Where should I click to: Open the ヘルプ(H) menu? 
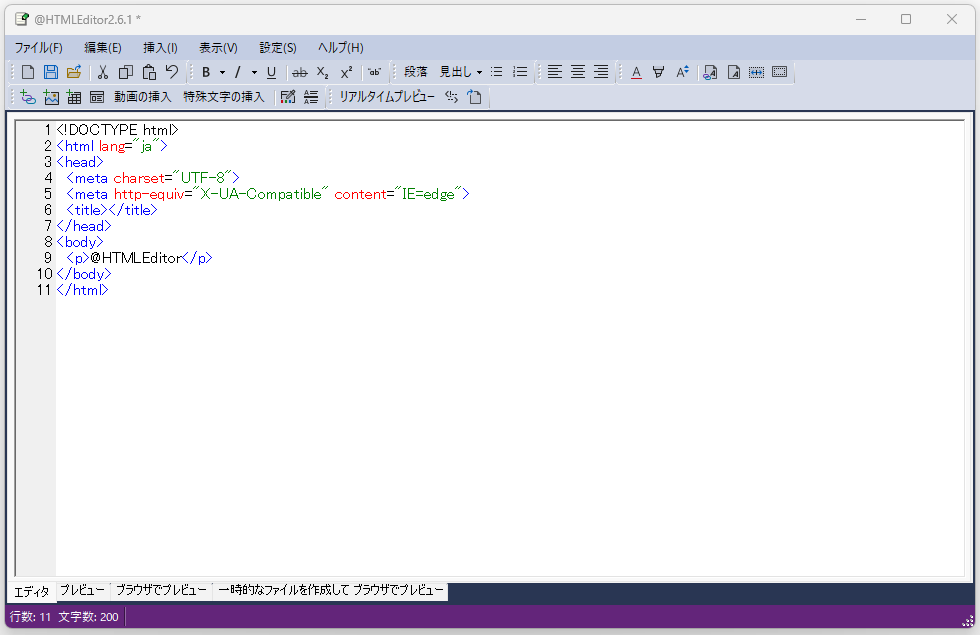pyautogui.click(x=341, y=48)
